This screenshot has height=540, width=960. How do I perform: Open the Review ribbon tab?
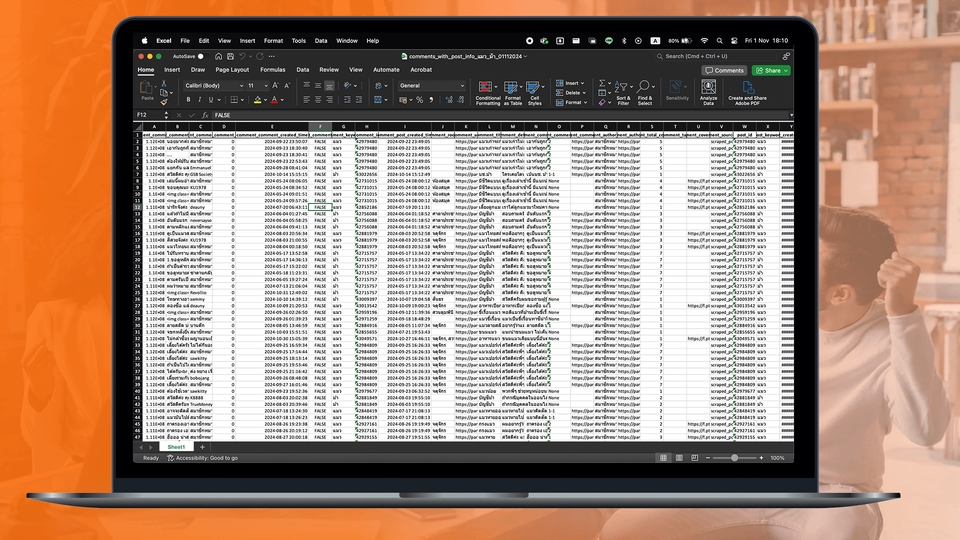(x=329, y=70)
